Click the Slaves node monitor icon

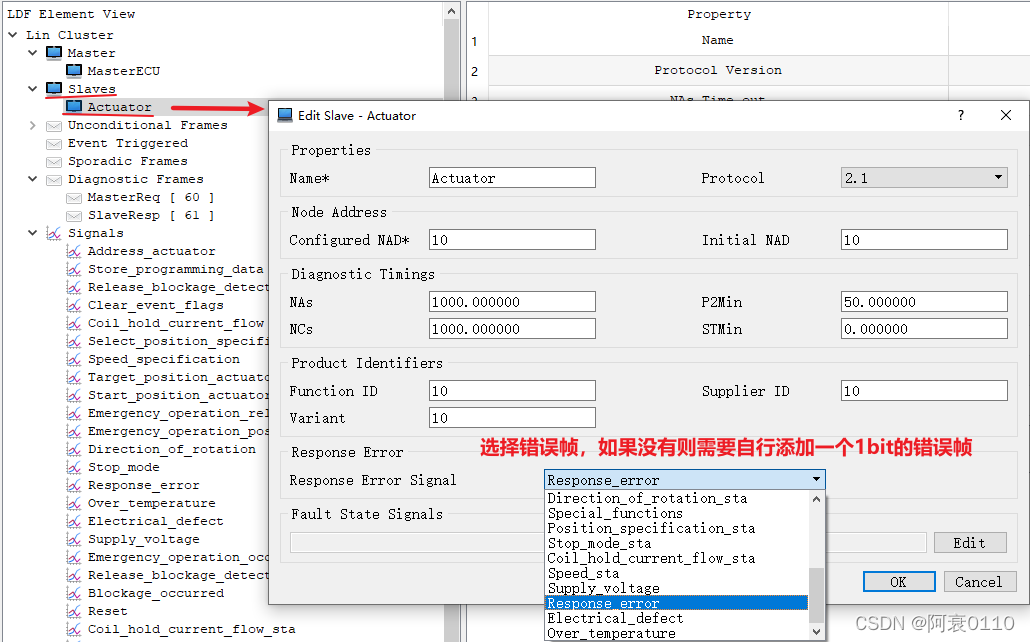click(x=54, y=88)
